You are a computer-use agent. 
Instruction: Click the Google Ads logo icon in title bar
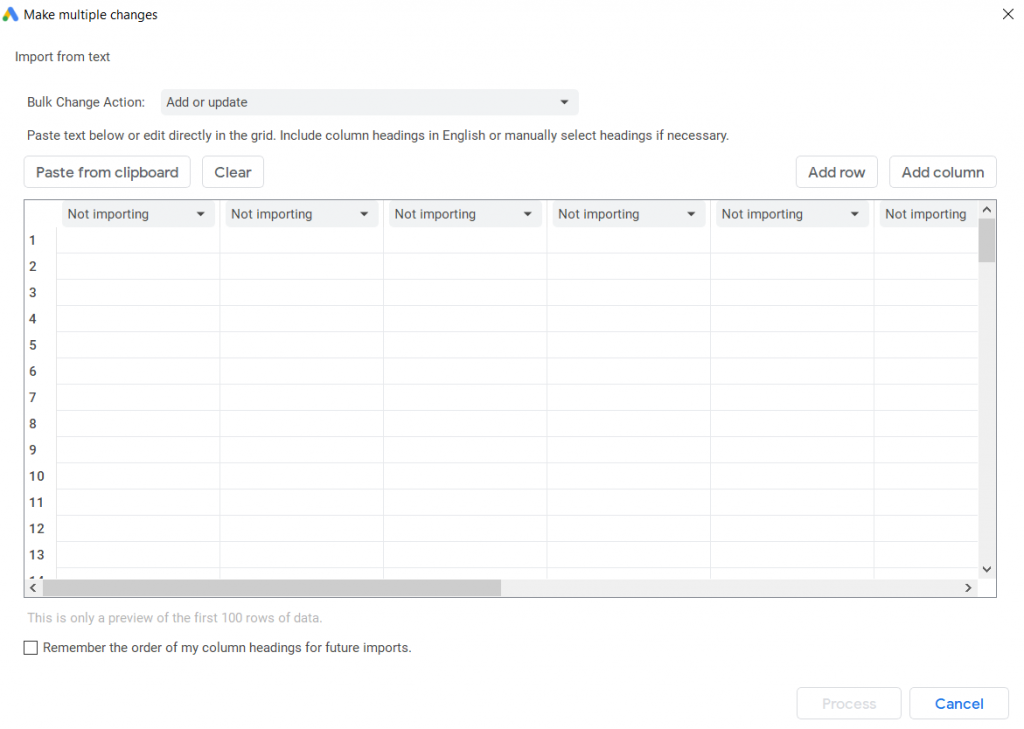click(11, 15)
